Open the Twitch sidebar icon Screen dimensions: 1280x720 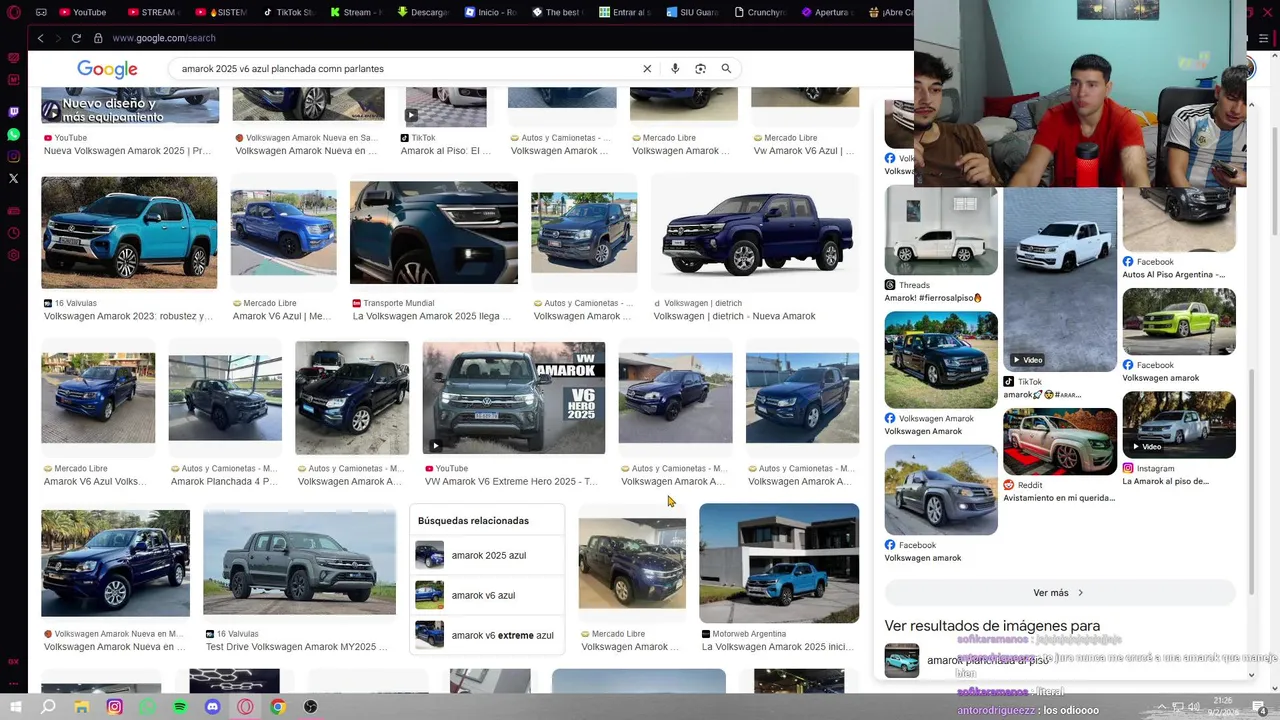click(x=13, y=112)
